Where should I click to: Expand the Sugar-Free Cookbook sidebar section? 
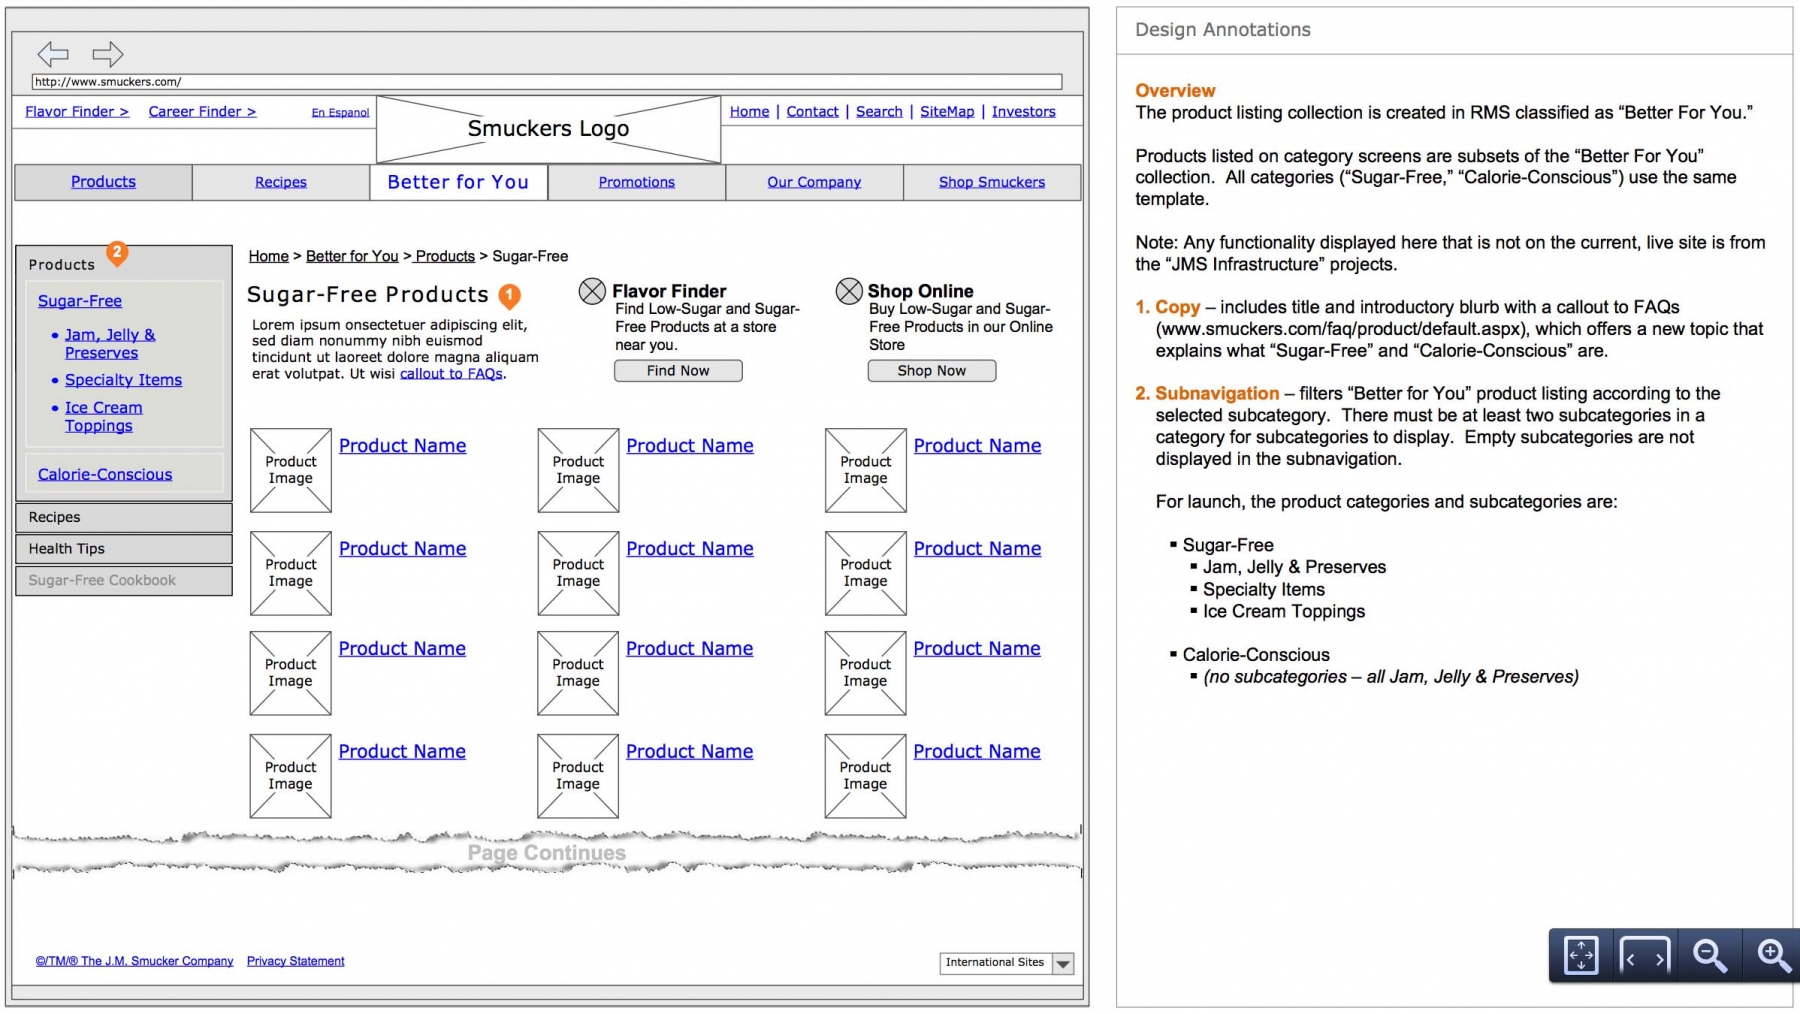click(124, 581)
